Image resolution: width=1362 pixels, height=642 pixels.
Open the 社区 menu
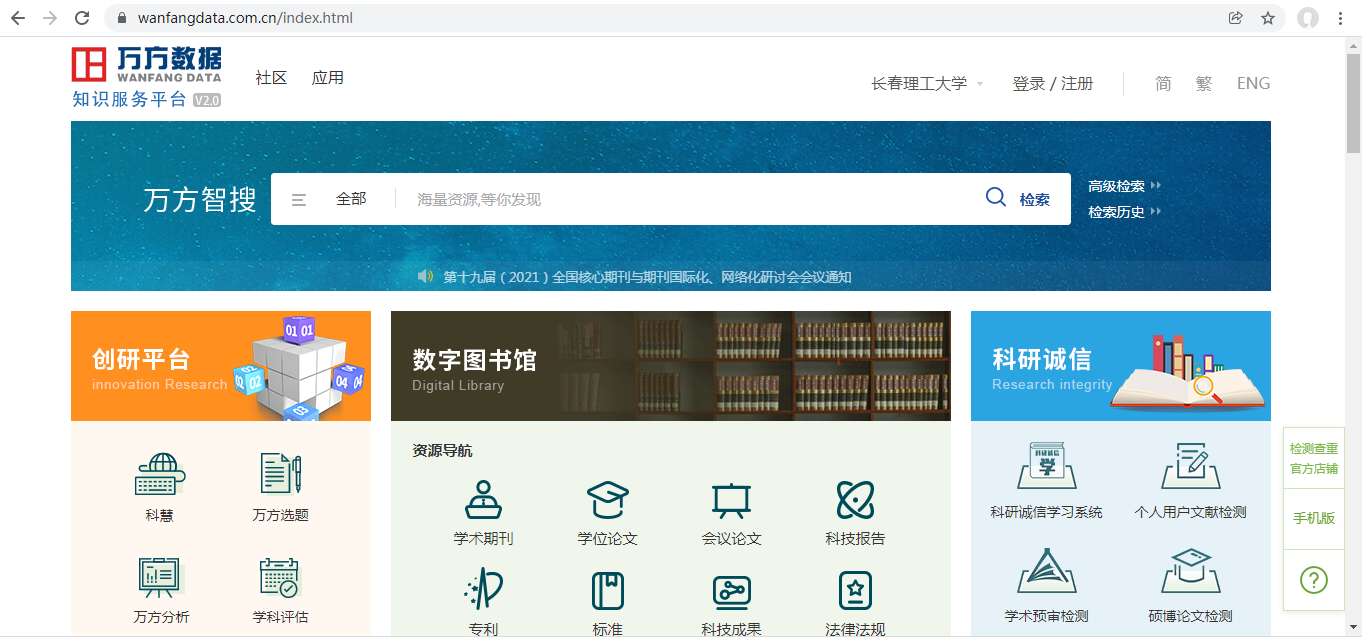[x=271, y=78]
